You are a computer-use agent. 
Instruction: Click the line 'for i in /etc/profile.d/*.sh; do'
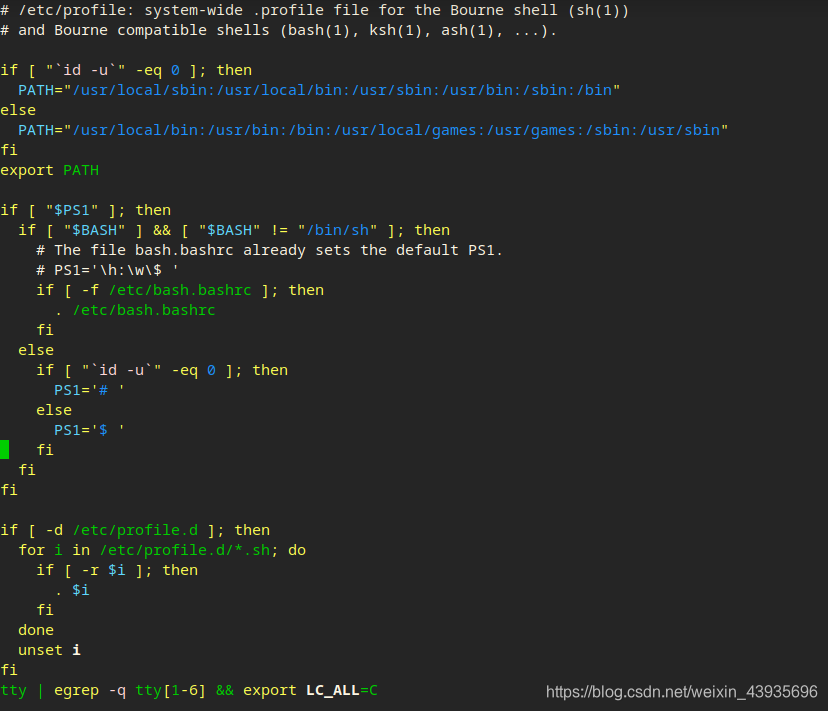point(162,550)
